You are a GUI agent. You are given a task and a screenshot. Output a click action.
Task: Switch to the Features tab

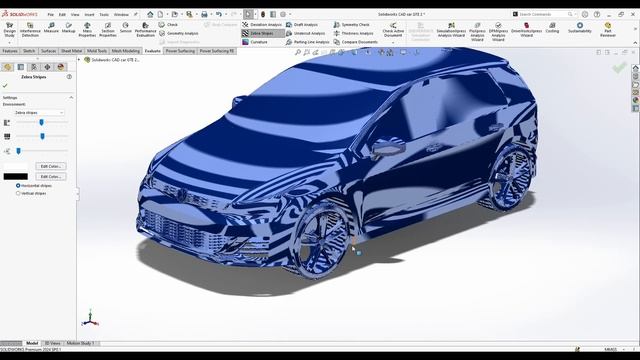click(10, 51)
